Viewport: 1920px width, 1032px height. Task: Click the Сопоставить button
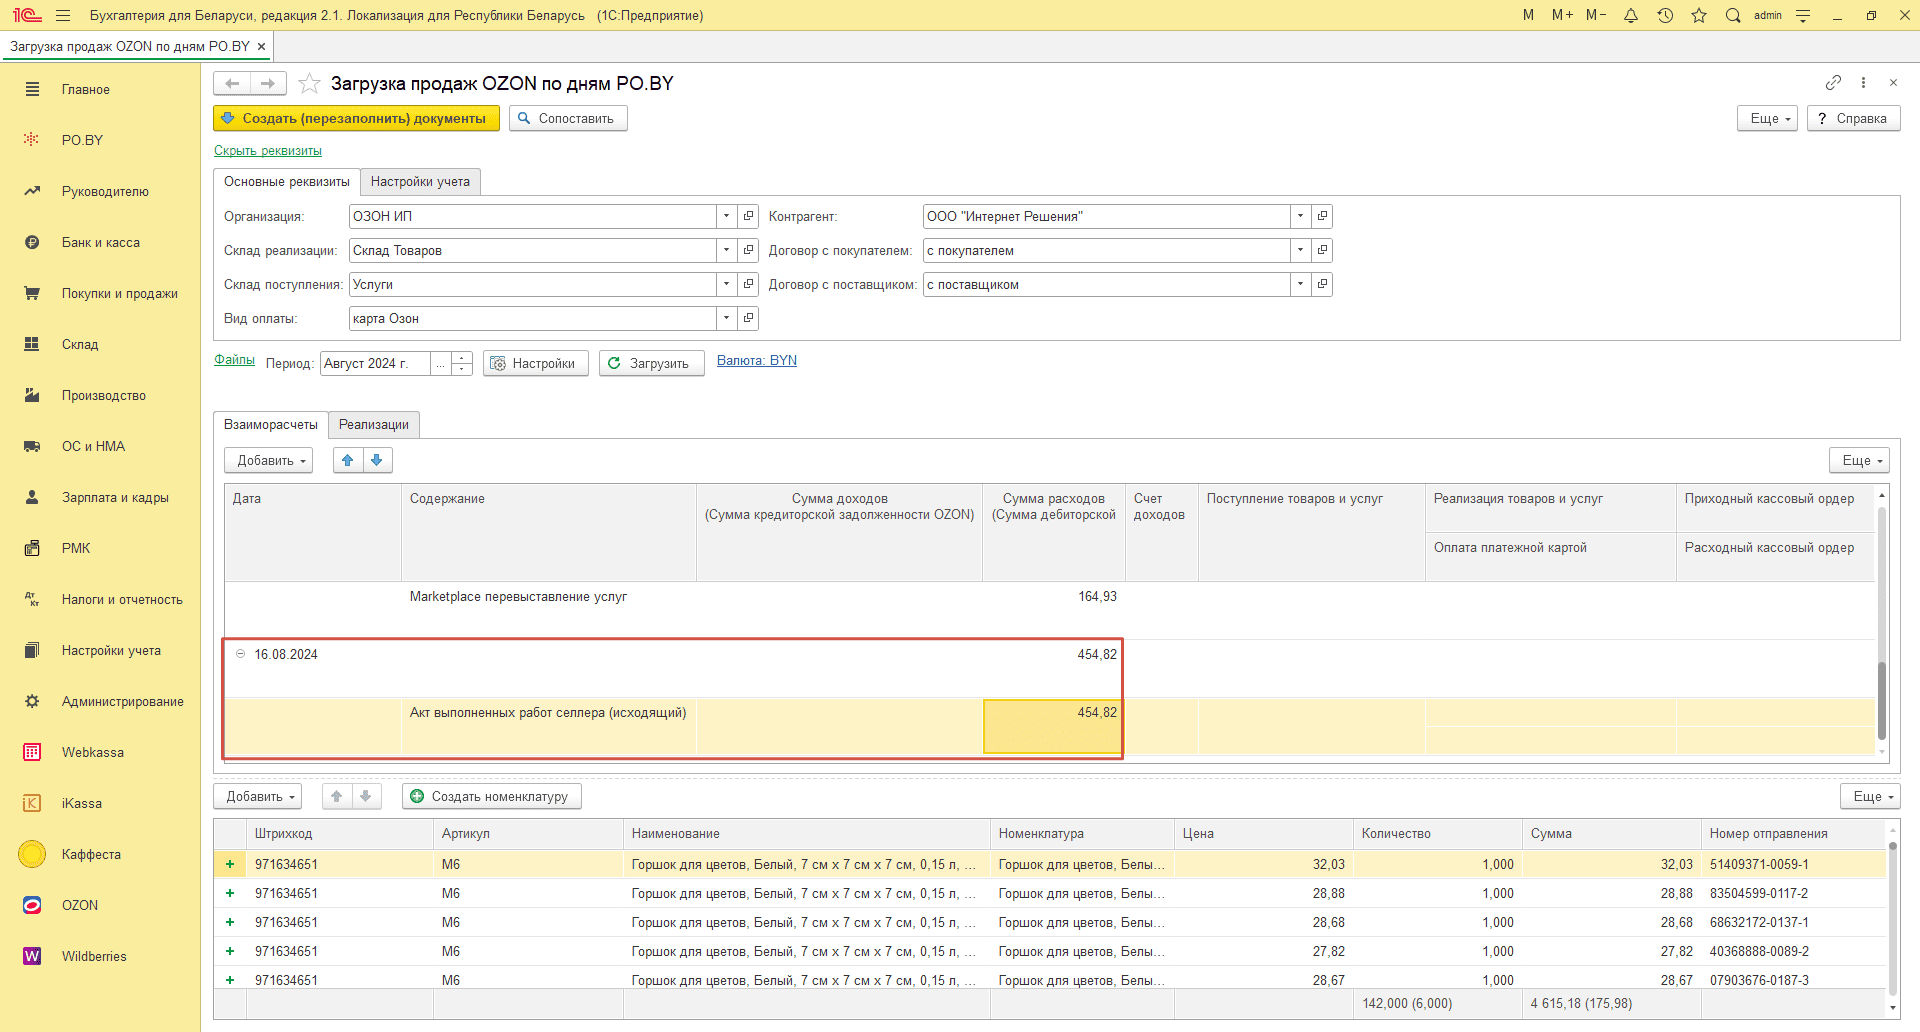click(568, 118)
